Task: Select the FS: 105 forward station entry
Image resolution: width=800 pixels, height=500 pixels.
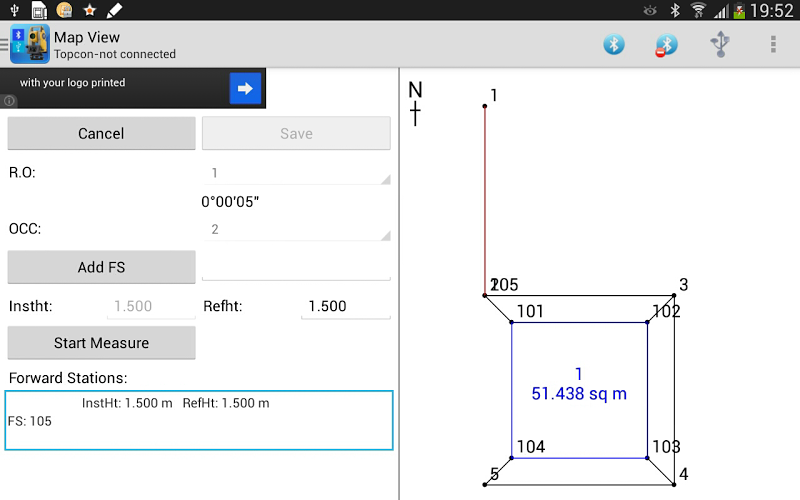Action: point(30,421)
